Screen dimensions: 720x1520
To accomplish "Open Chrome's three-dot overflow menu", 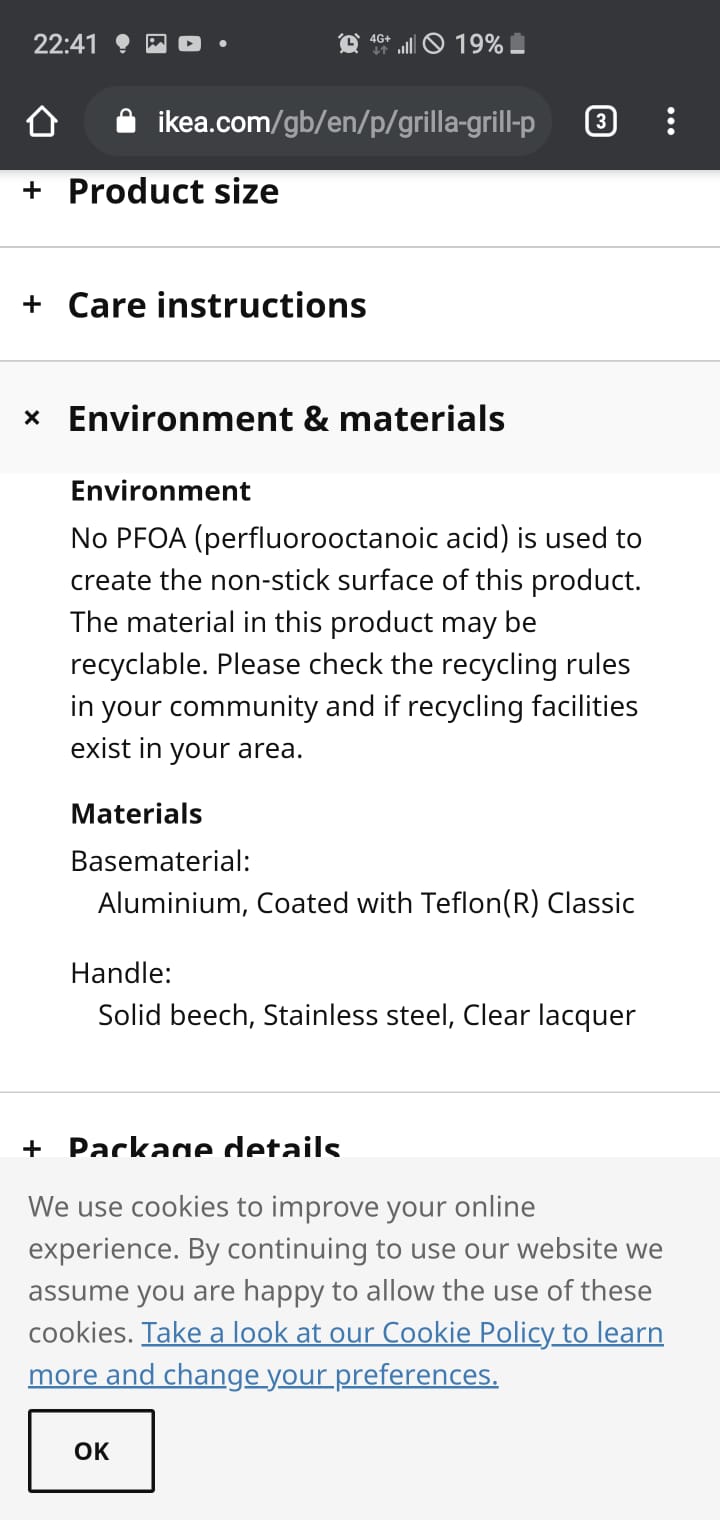I will click(x=670, y=122).
